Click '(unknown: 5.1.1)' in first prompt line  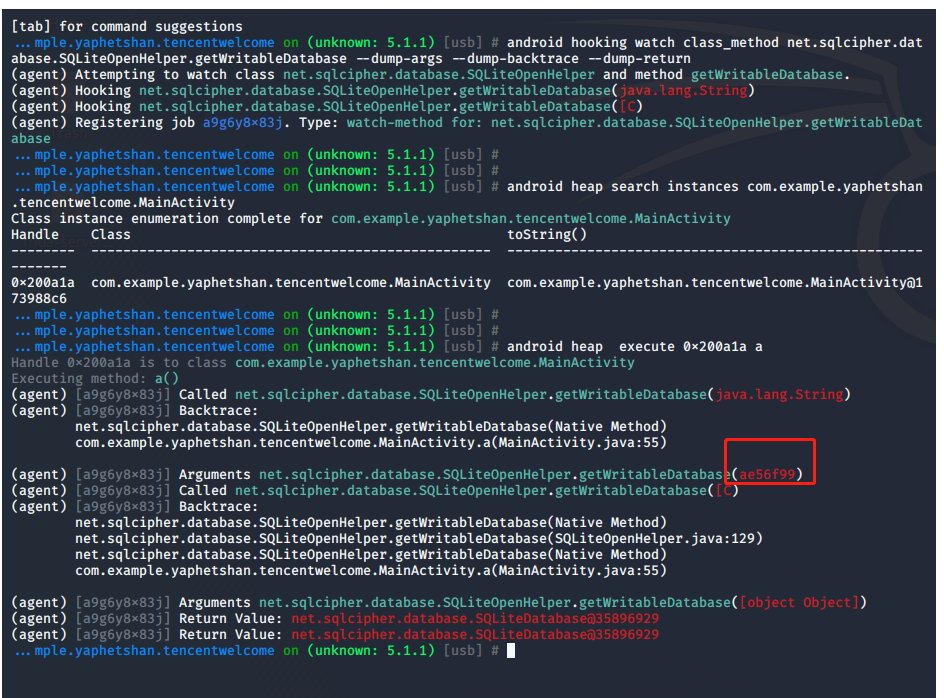coord(371,43)
